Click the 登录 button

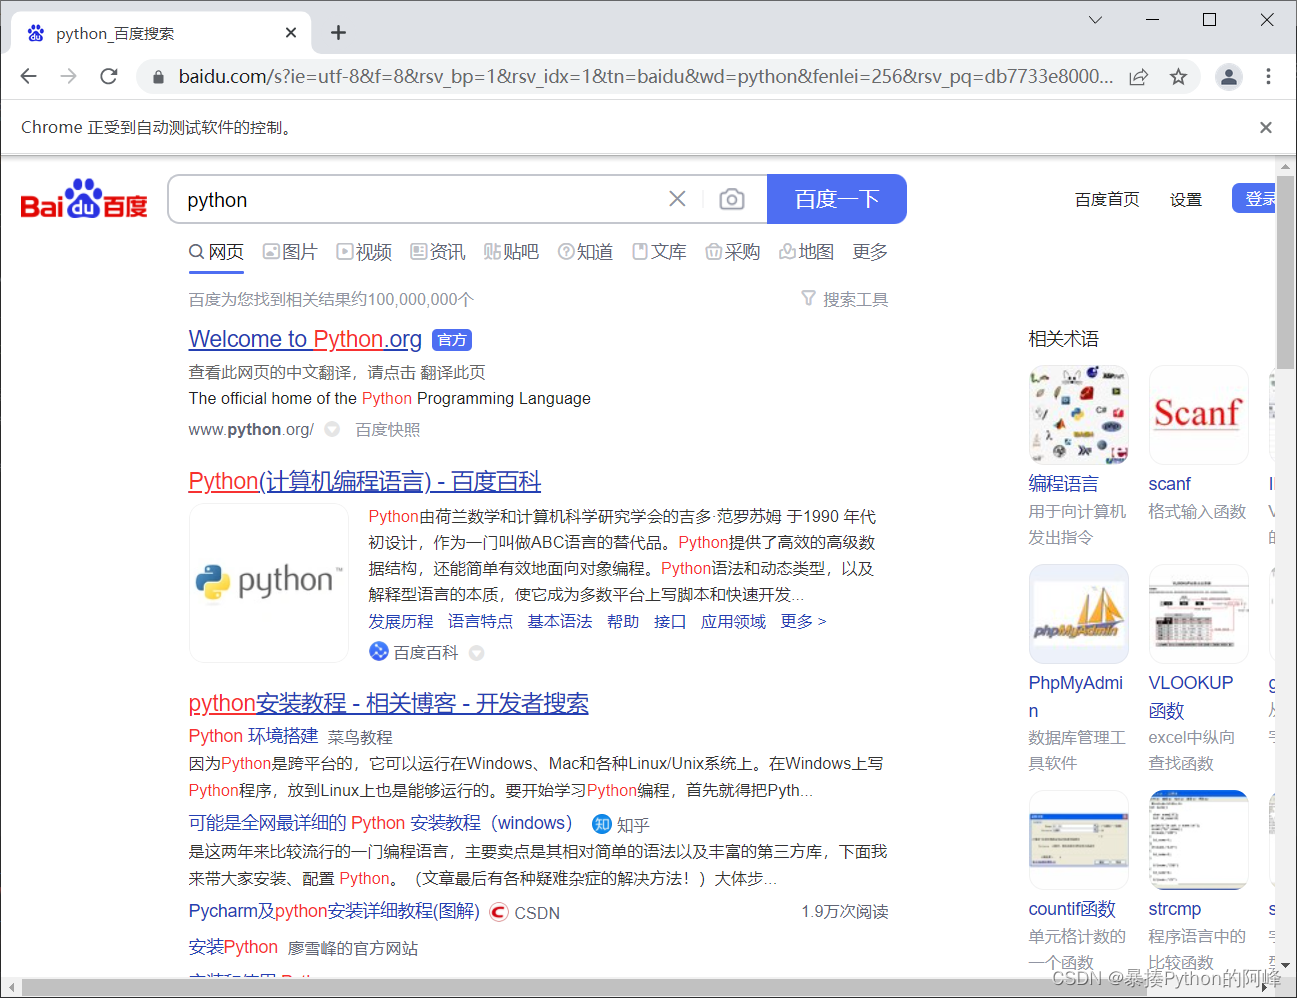[1255, 199]
